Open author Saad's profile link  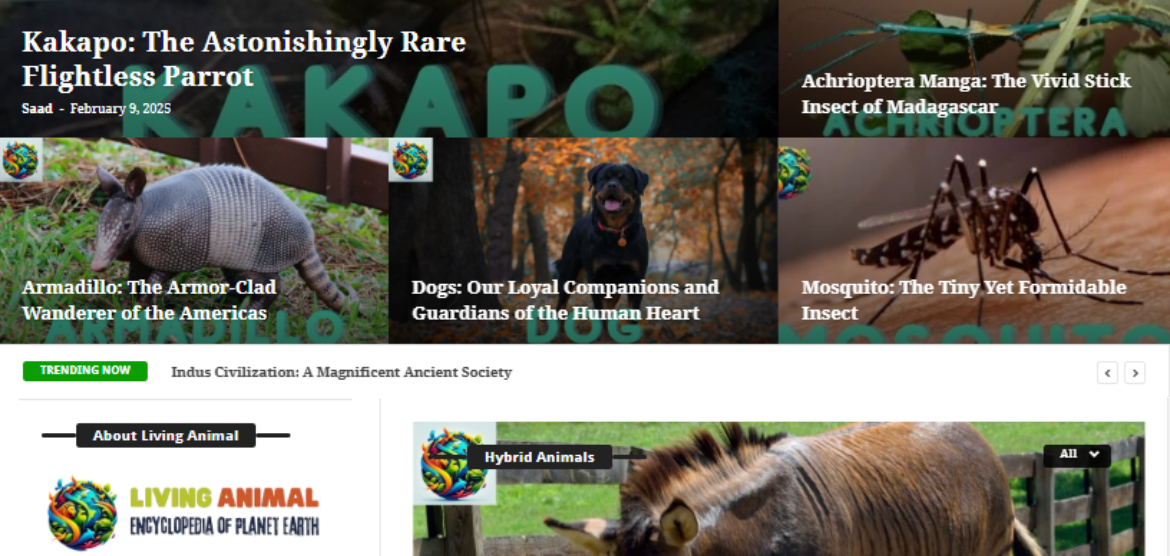37,109
